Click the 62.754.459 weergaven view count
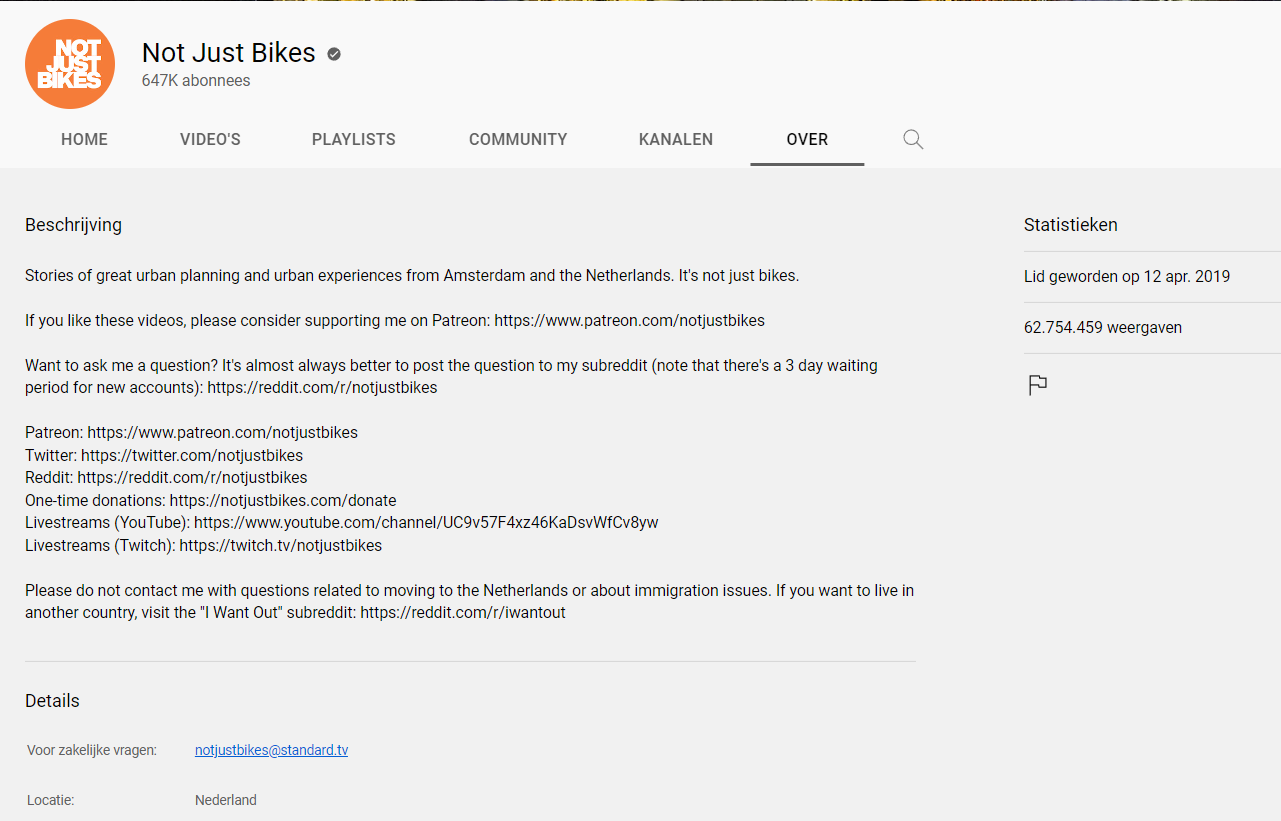The image size is (1281, 821). (x=1103, y=328)
